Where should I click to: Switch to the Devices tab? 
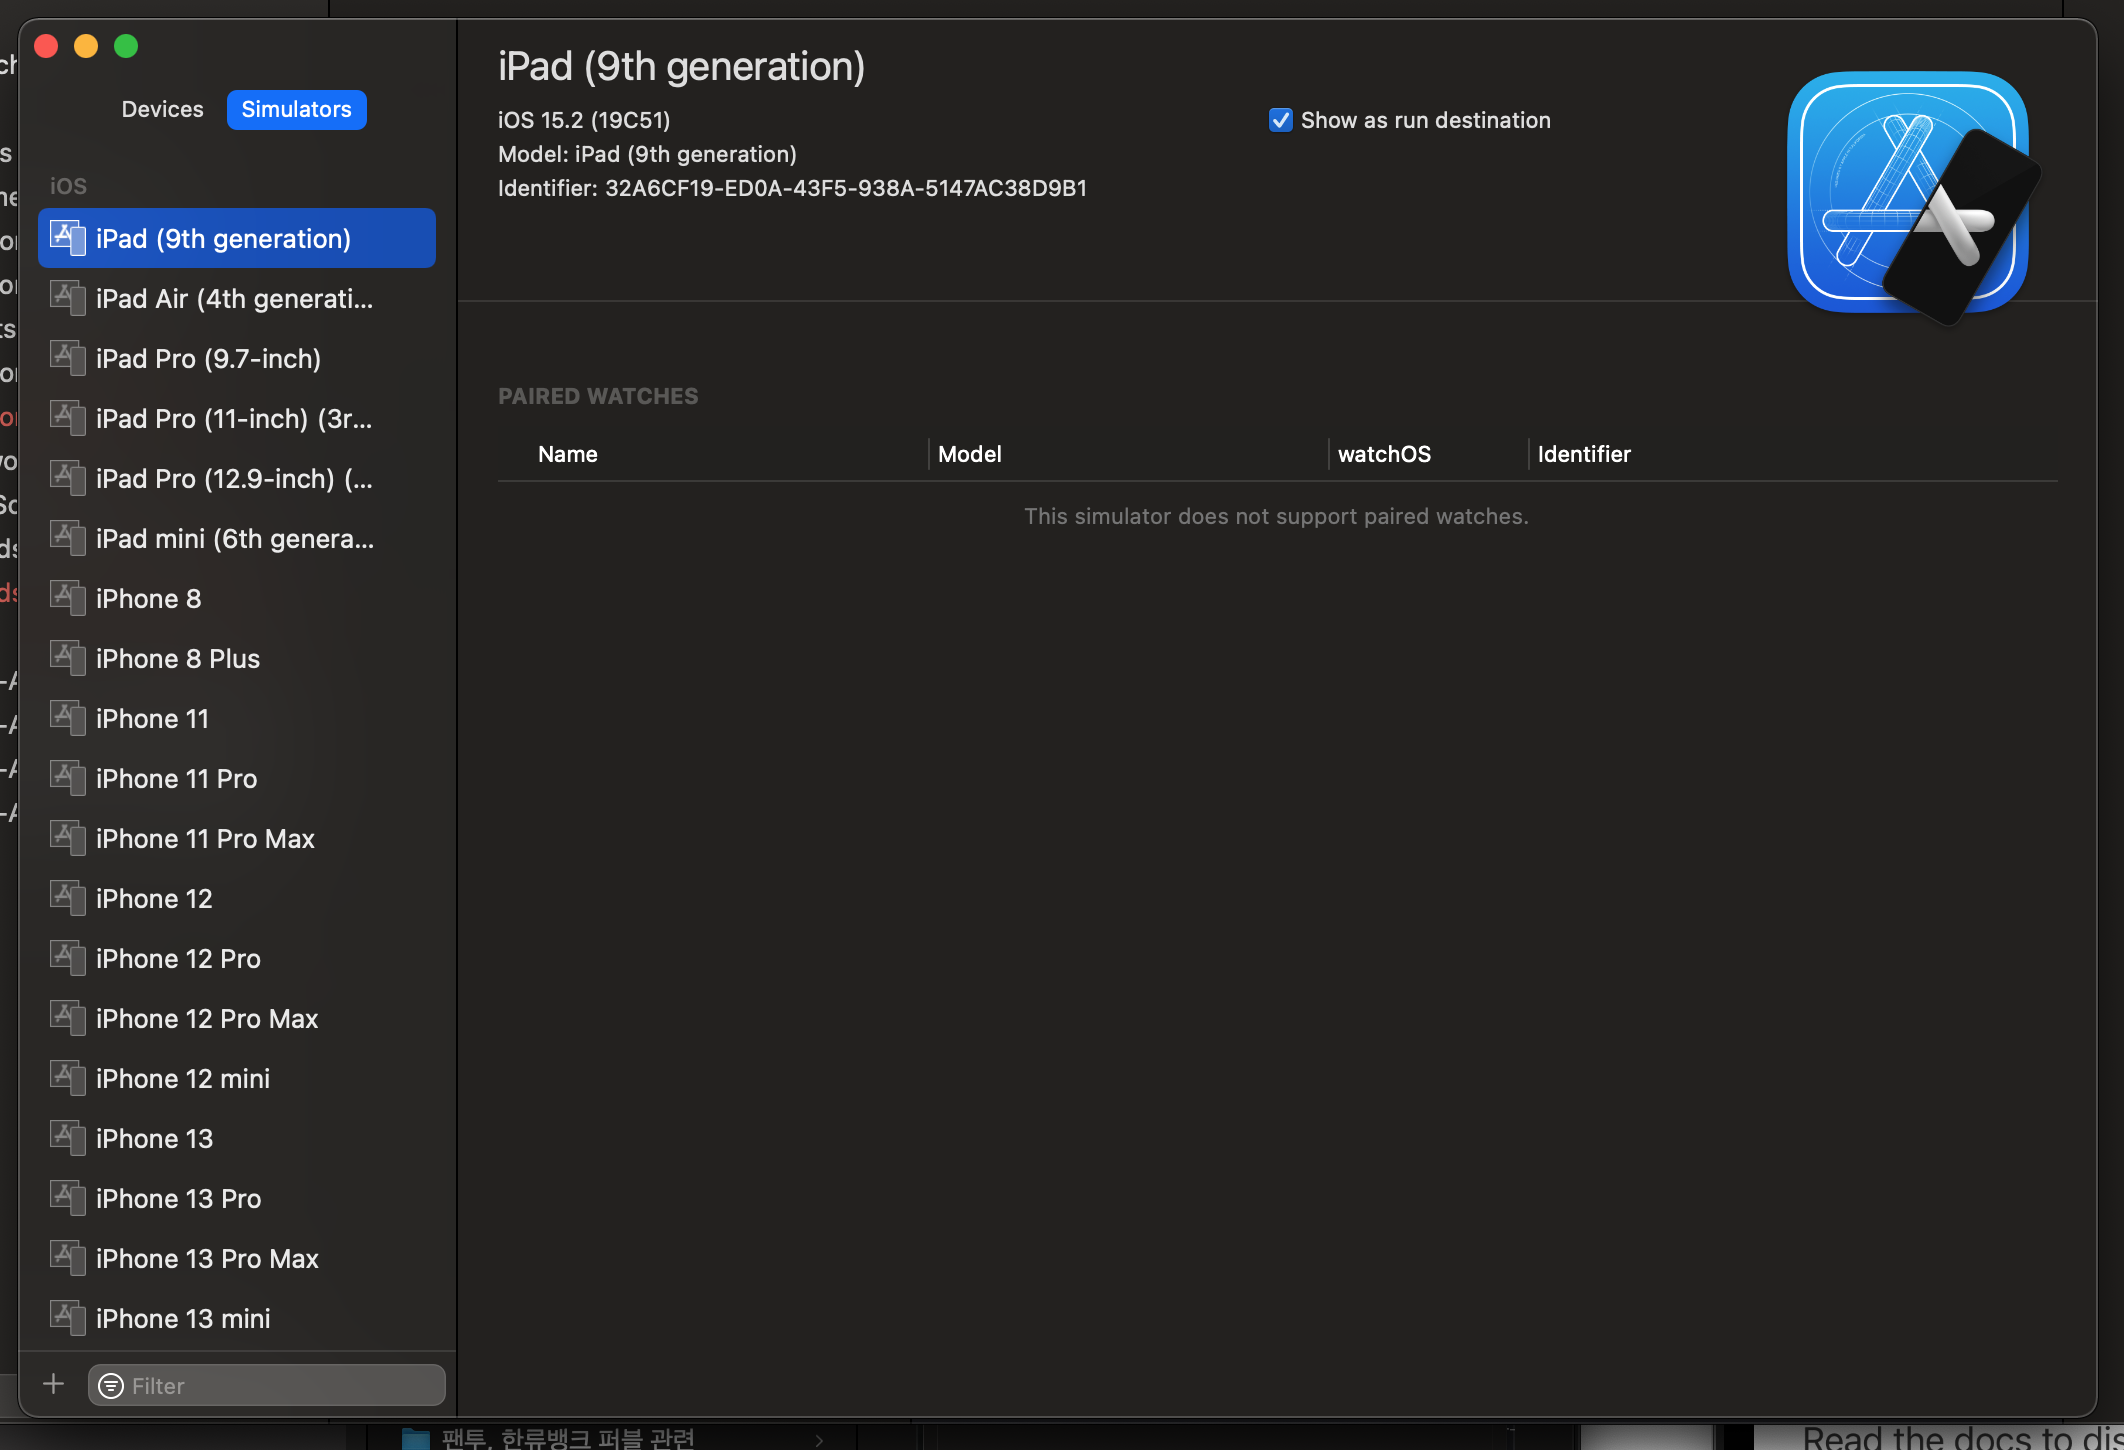[162, 109]
